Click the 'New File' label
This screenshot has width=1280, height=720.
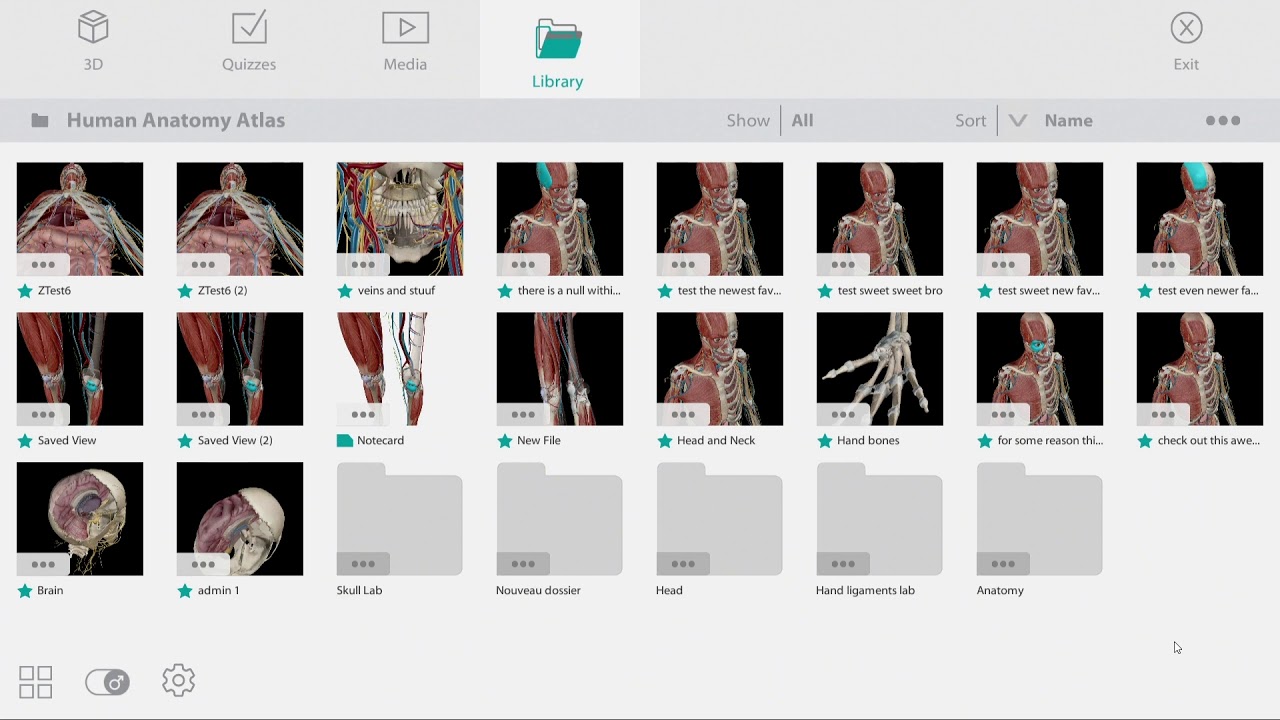tap(539, 441)
